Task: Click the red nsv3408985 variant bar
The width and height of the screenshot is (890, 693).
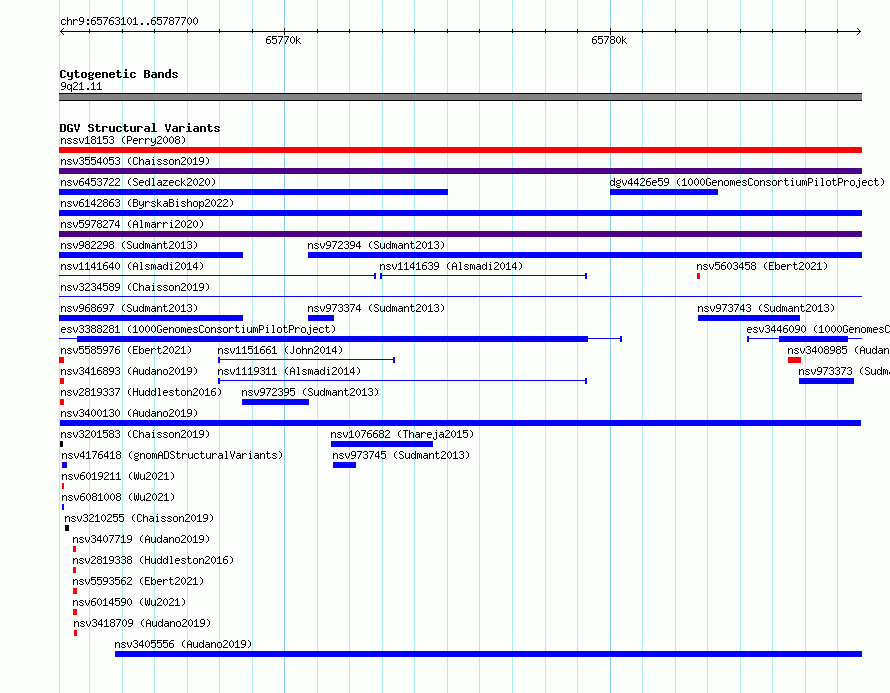Action: (794, 360)
